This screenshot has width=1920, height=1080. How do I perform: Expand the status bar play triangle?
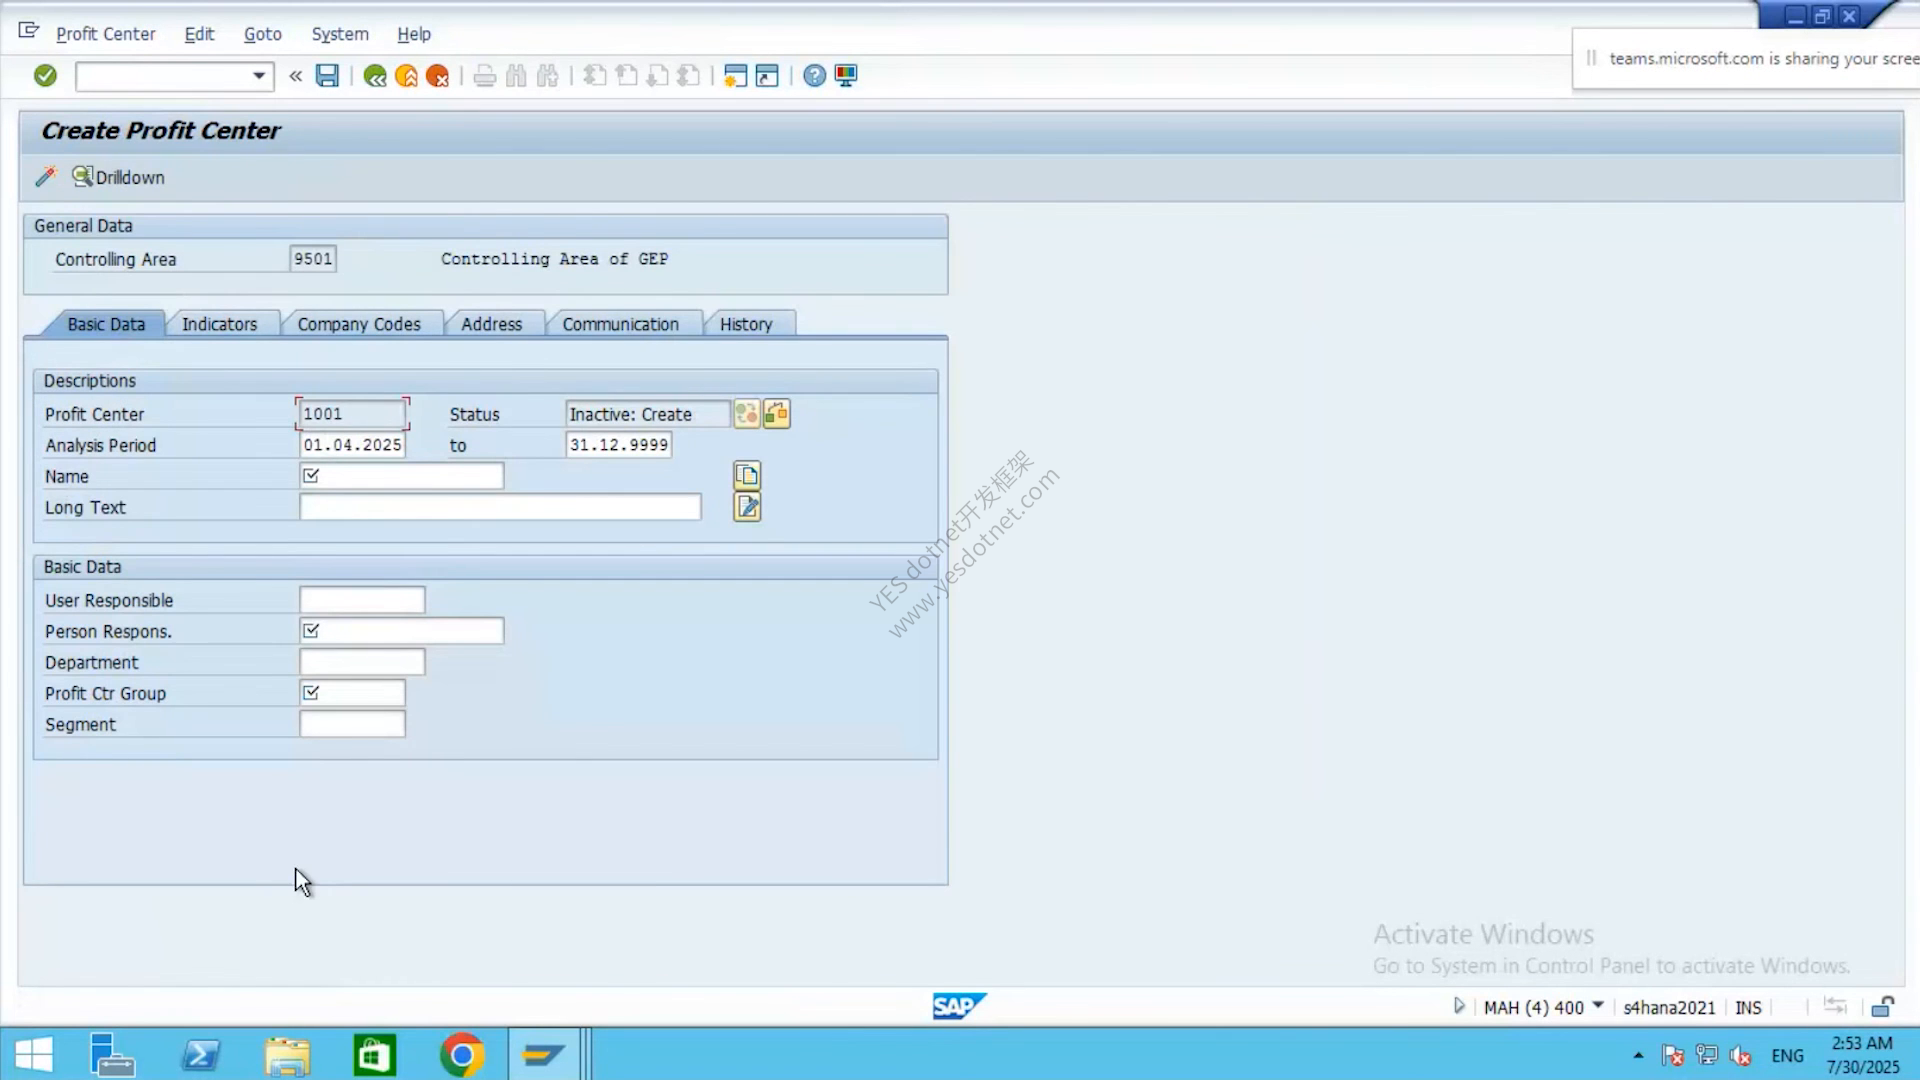pyautogui.click(x=1459, y=1006)
